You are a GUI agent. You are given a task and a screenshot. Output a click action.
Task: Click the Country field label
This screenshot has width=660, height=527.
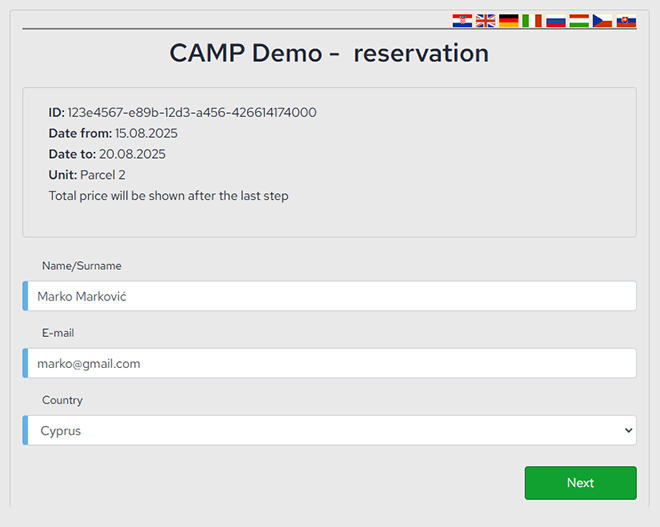(x=62, y=400)
